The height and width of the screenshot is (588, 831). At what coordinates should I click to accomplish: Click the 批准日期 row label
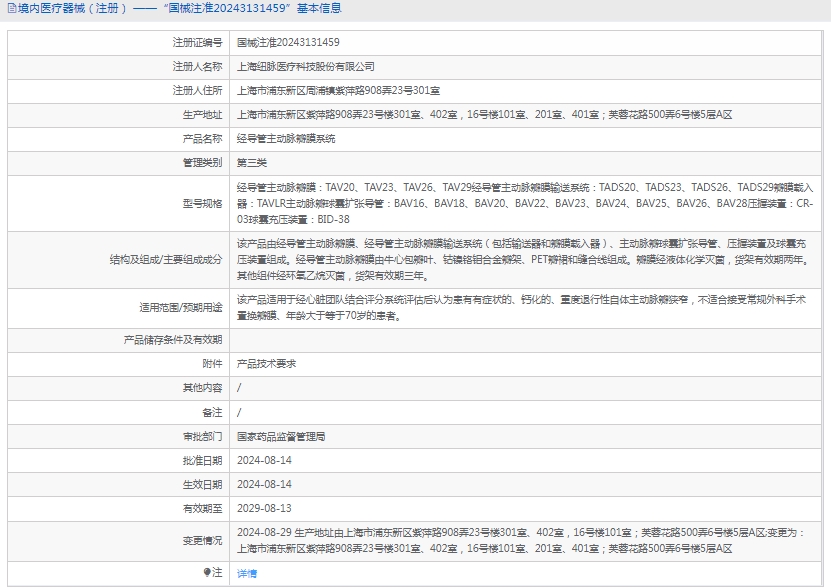[x=202, y=461]
